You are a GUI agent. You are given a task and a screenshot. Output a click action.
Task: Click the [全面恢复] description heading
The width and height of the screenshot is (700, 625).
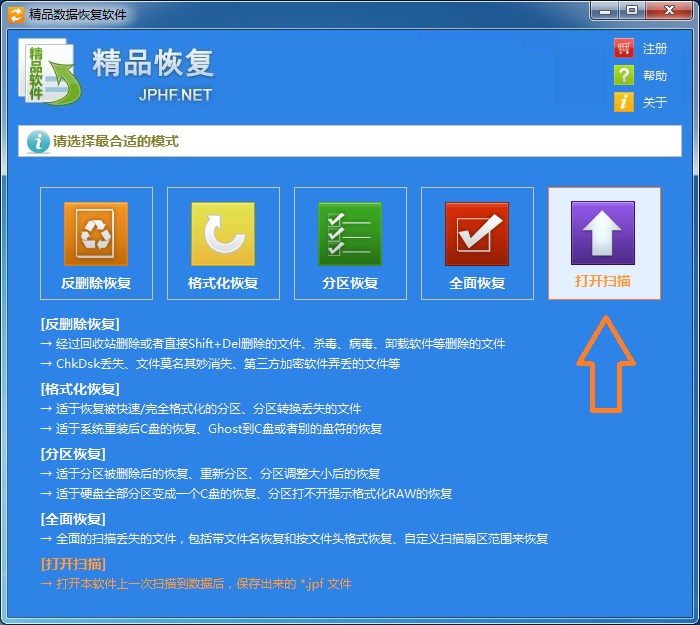[x=73, y=519]
